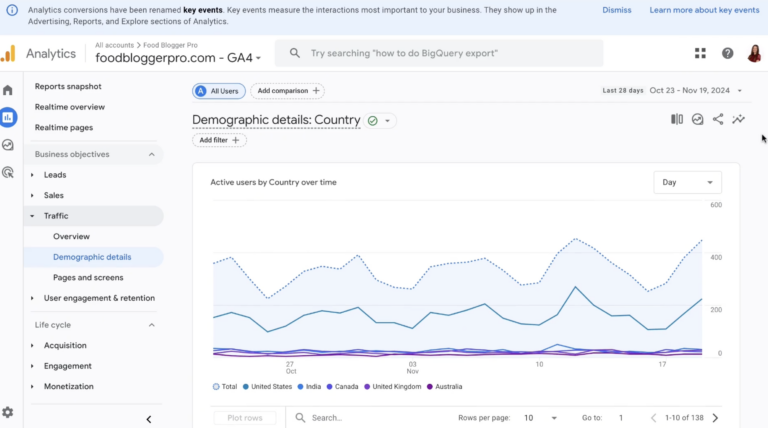Click the info icon in banner
The image size is (768, 428).
pos(12,10)
